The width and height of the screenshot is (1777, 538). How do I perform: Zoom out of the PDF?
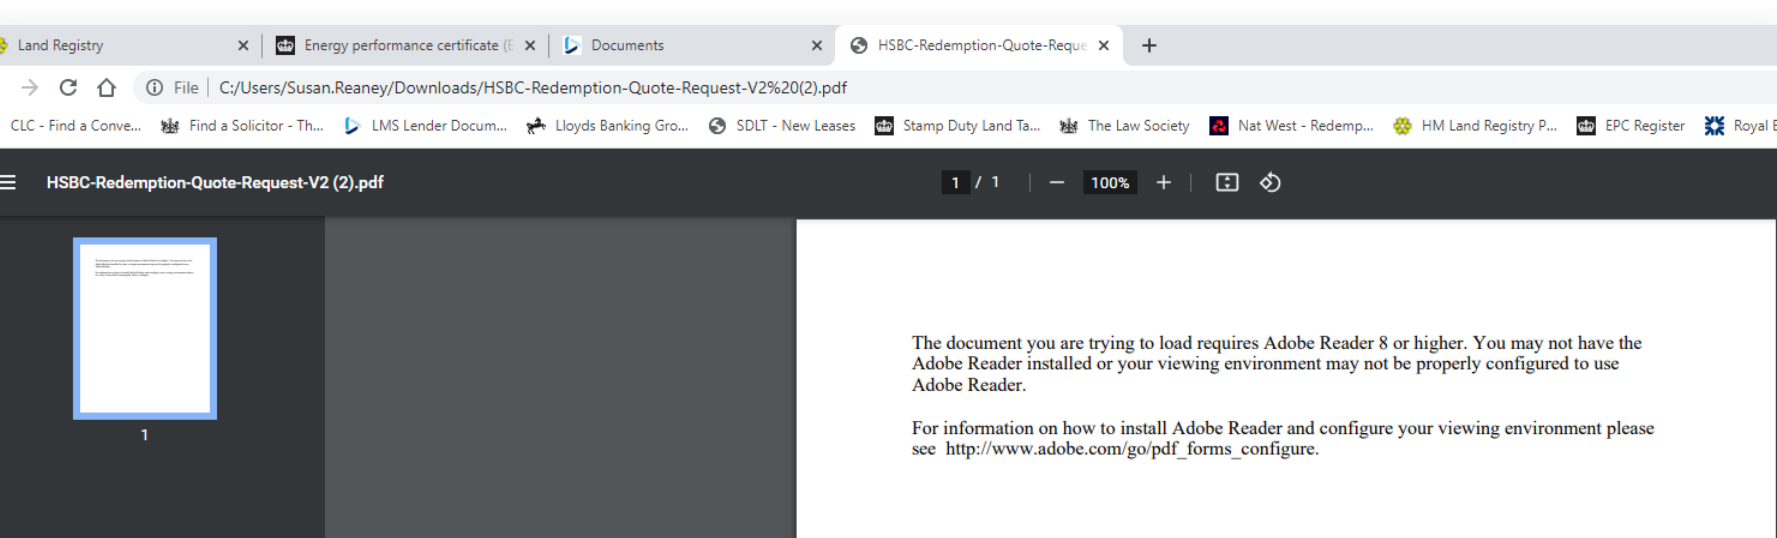(x=1056, y=182)
